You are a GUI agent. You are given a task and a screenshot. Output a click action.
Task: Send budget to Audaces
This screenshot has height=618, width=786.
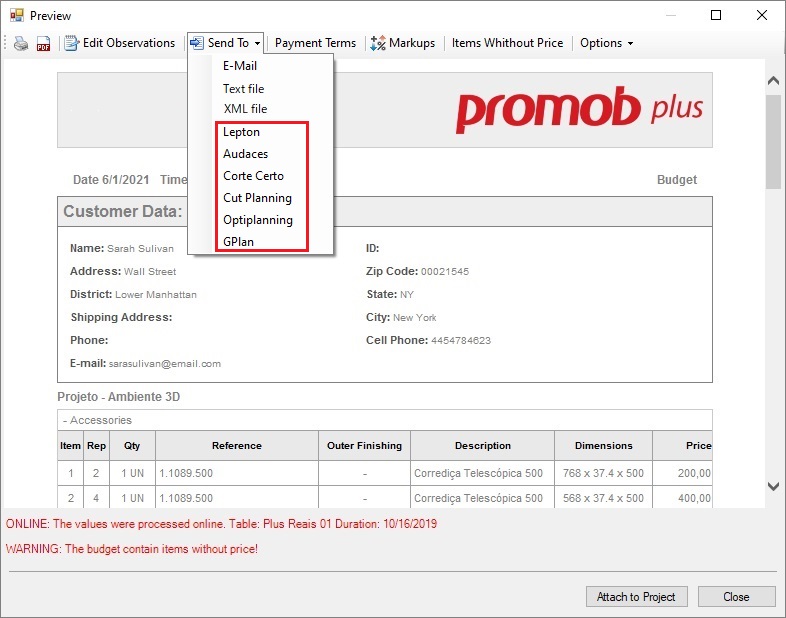click(245, 154)
